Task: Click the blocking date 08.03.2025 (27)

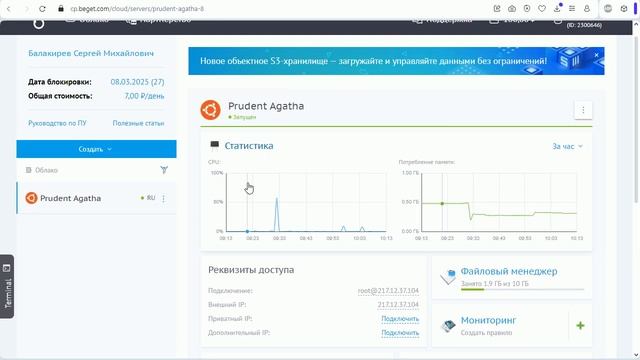Action: coord(137,82)
